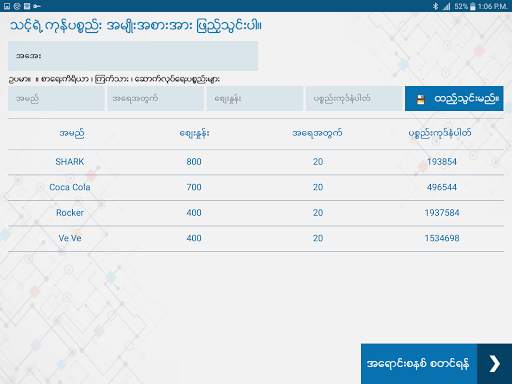Click the product code column header

click(x=440, y=133)
